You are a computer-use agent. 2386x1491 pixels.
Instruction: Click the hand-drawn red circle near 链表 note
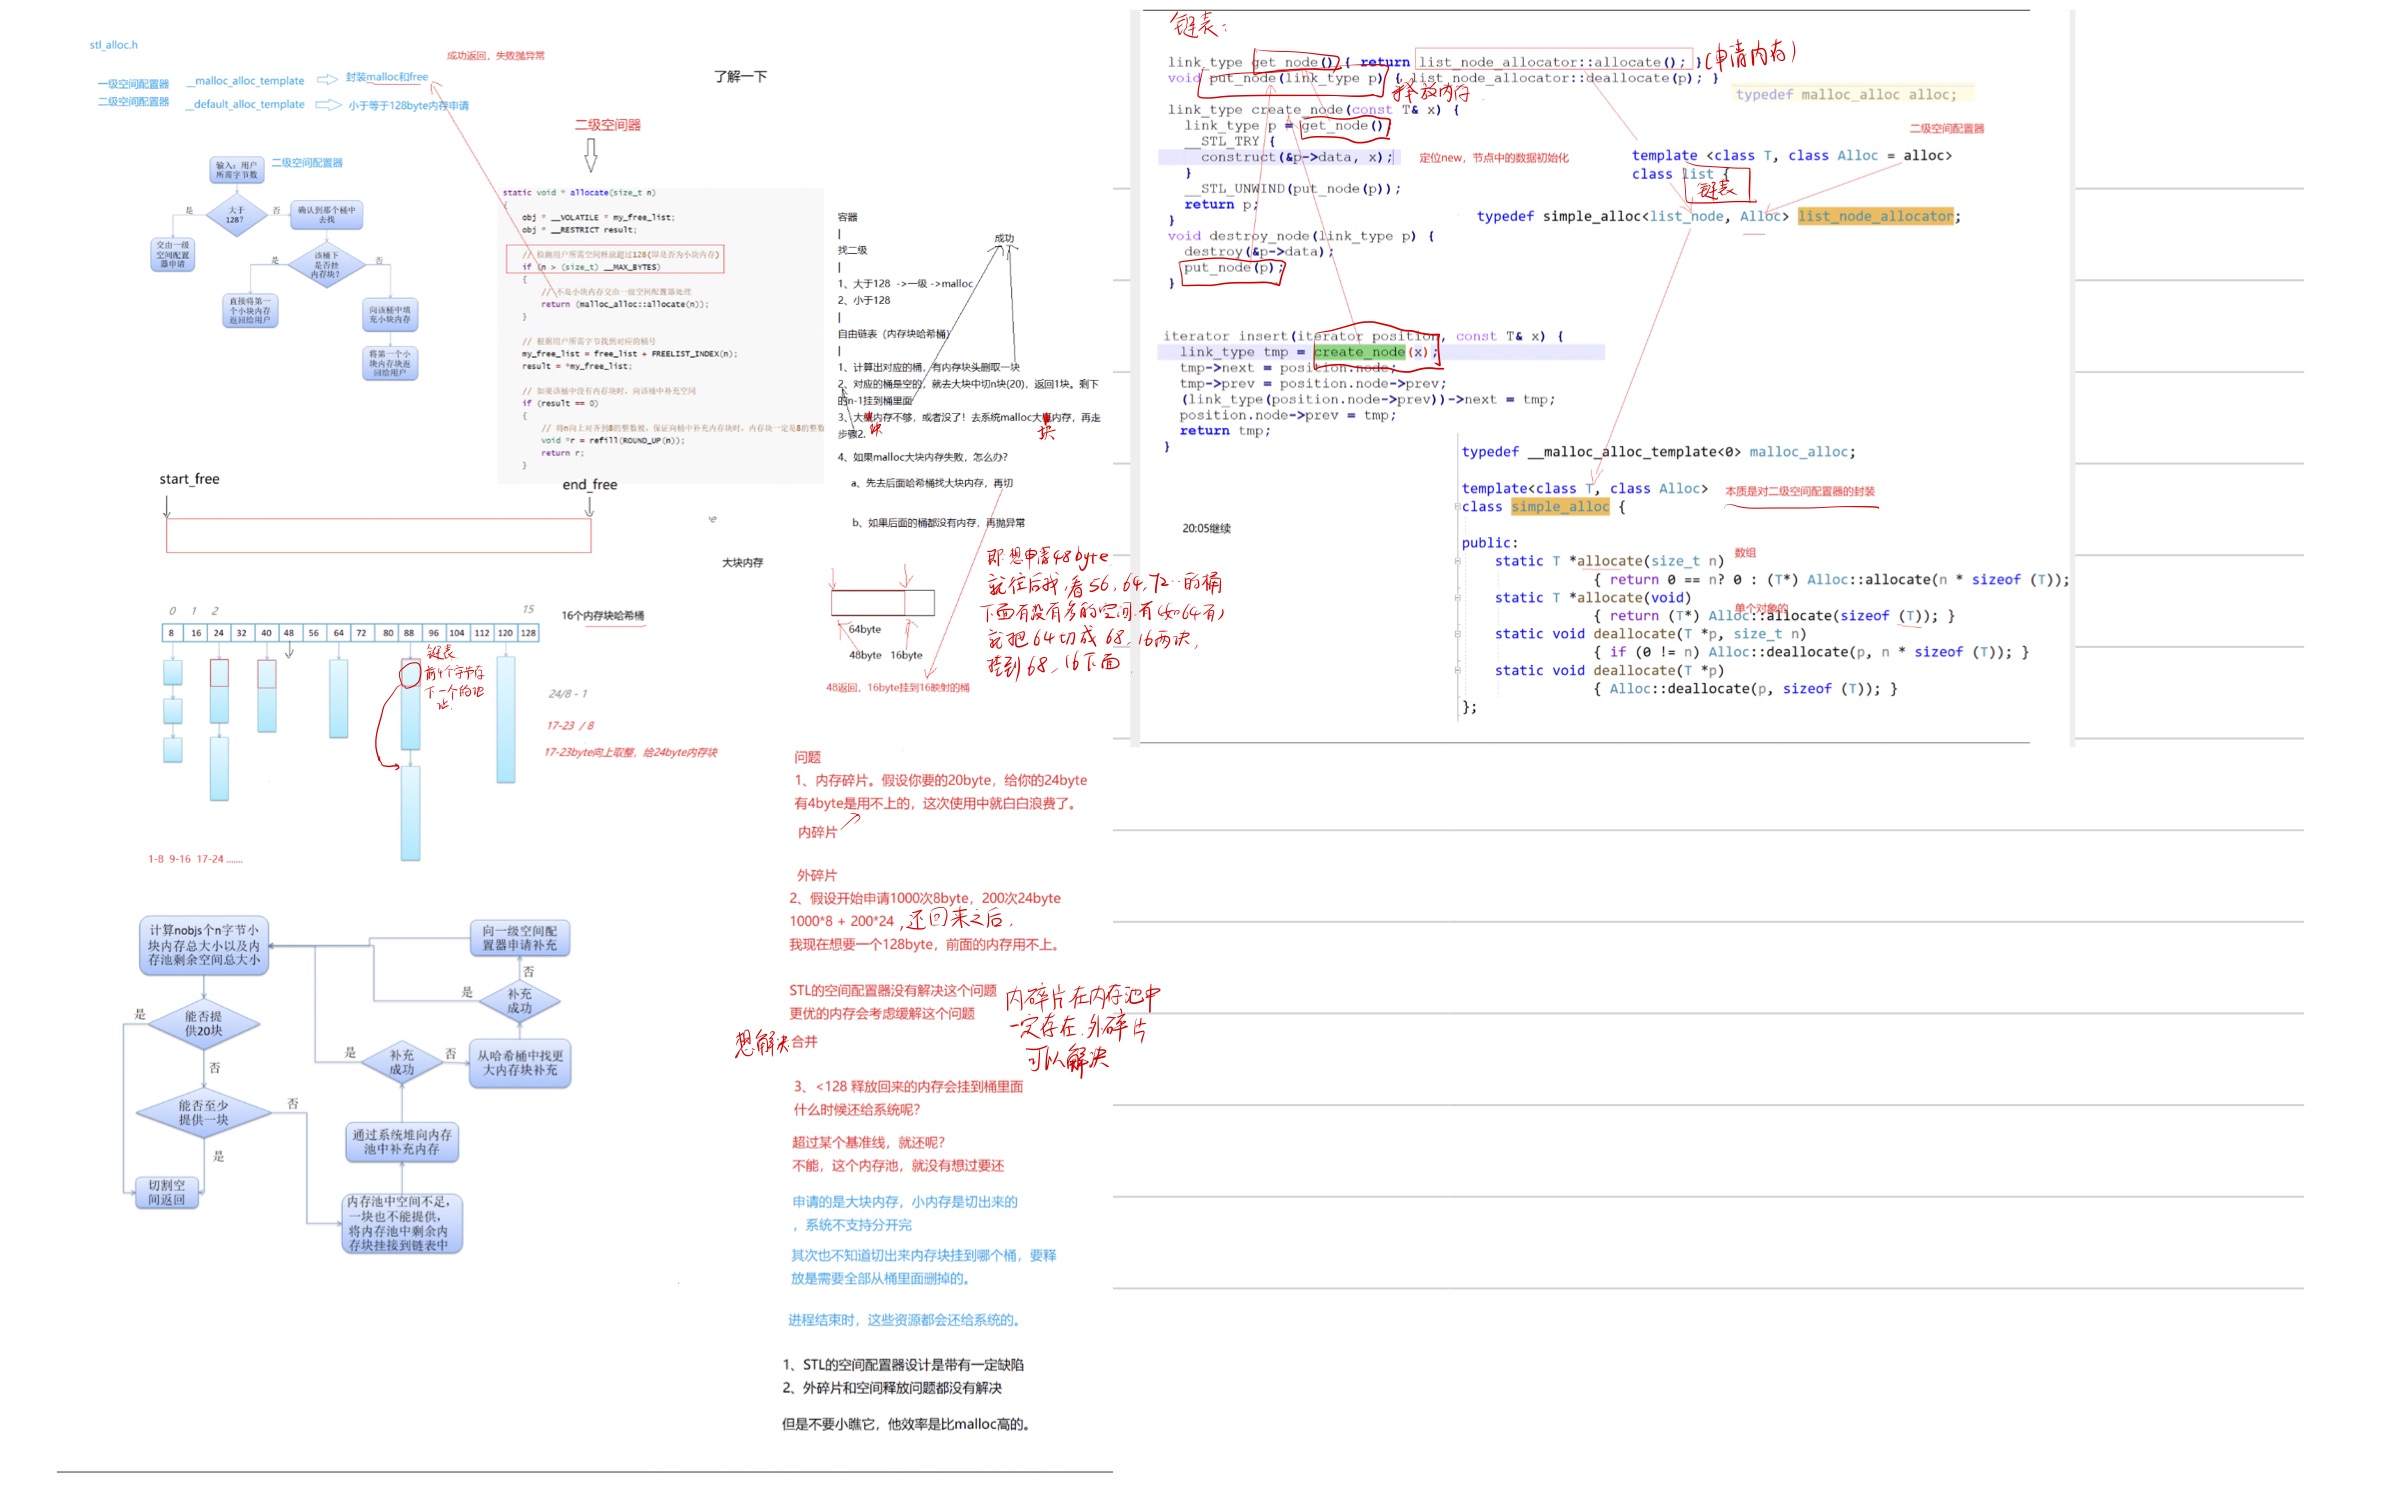coord(409,675)
